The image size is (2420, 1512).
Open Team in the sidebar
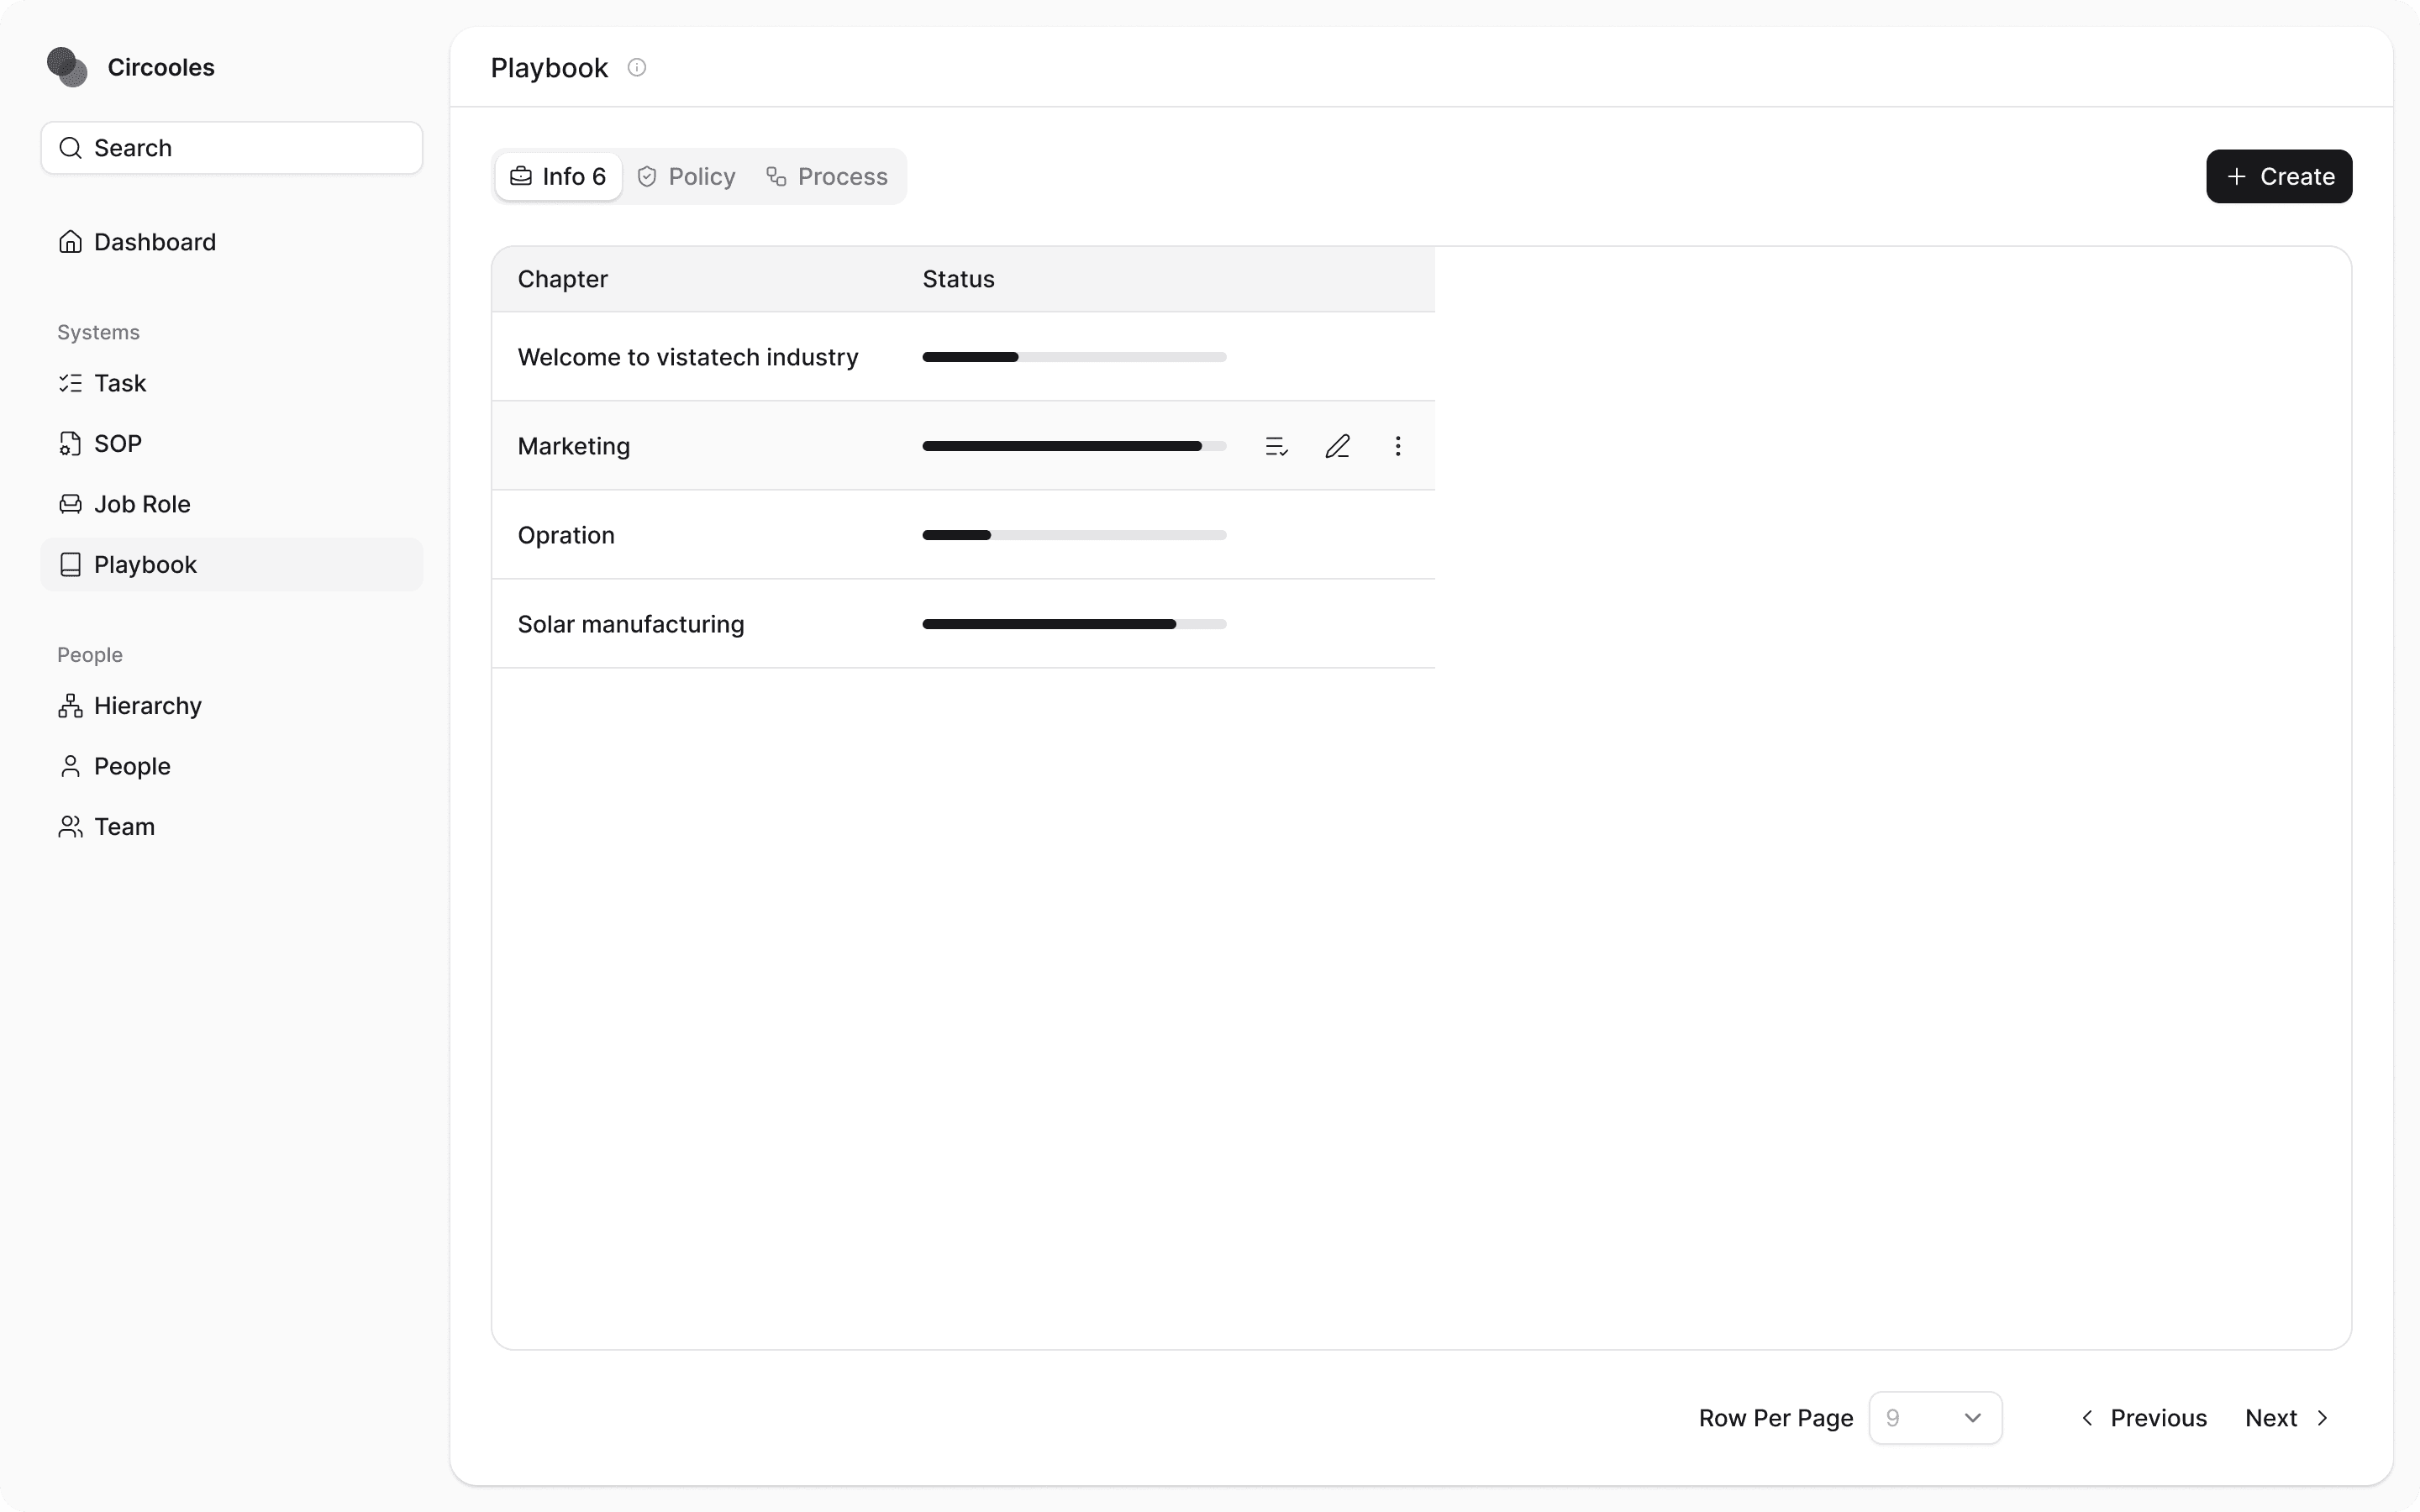[x=232, y=827]
